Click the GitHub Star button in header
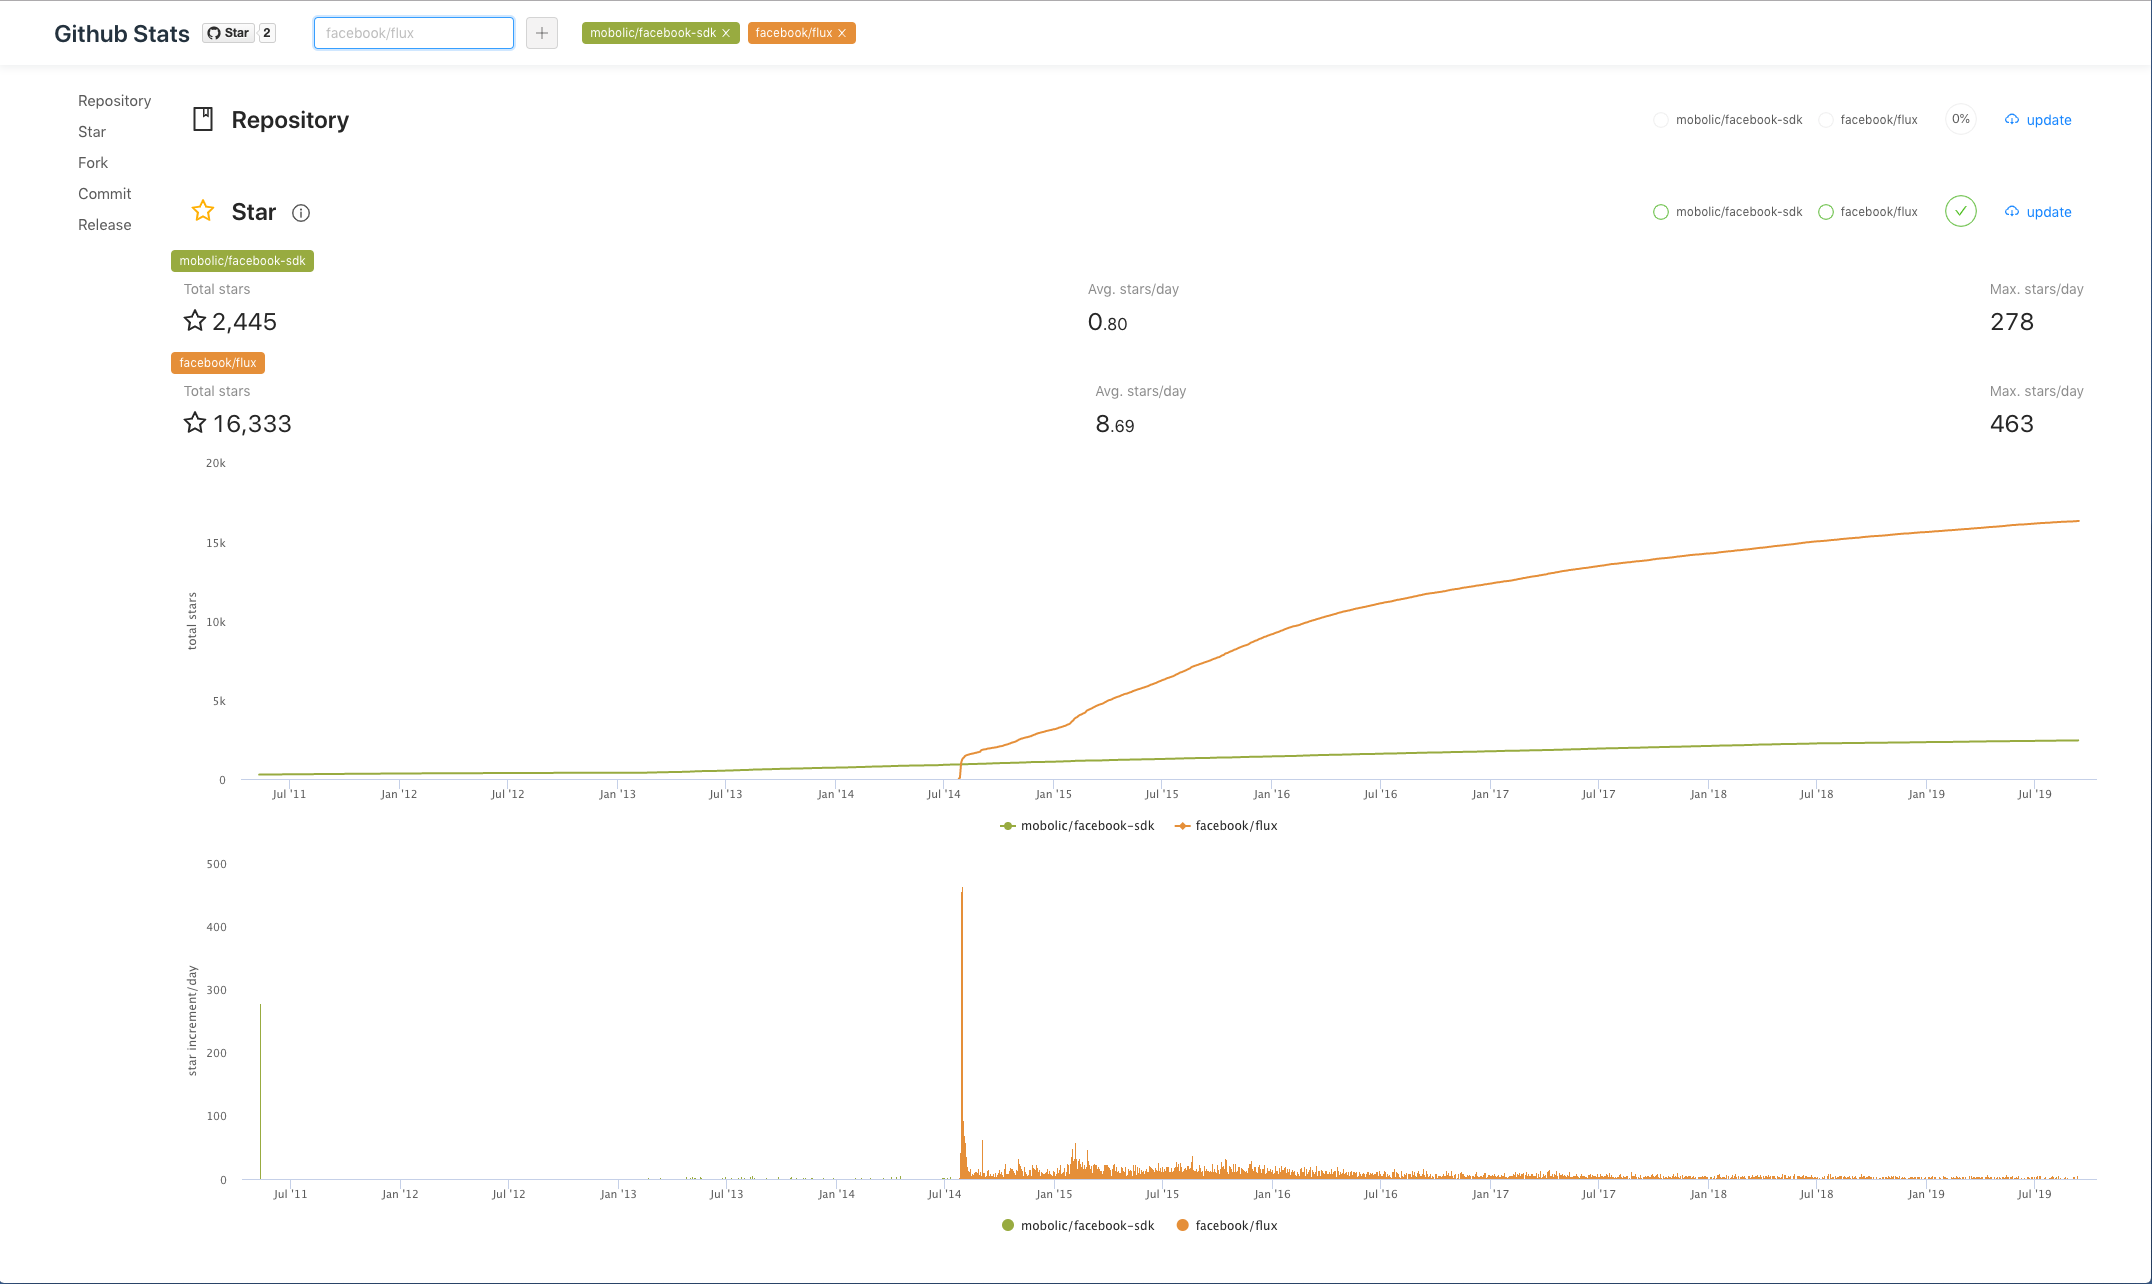2152x1284 pixels. (228, 33)
